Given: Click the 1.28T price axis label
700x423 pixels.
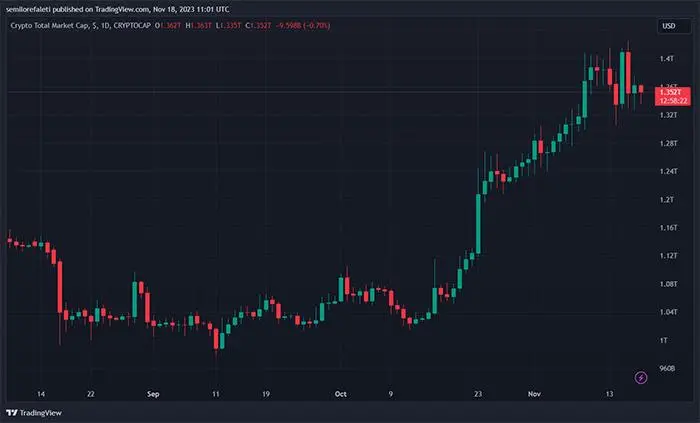Looking at the screenshot, I should click(668, 143).
